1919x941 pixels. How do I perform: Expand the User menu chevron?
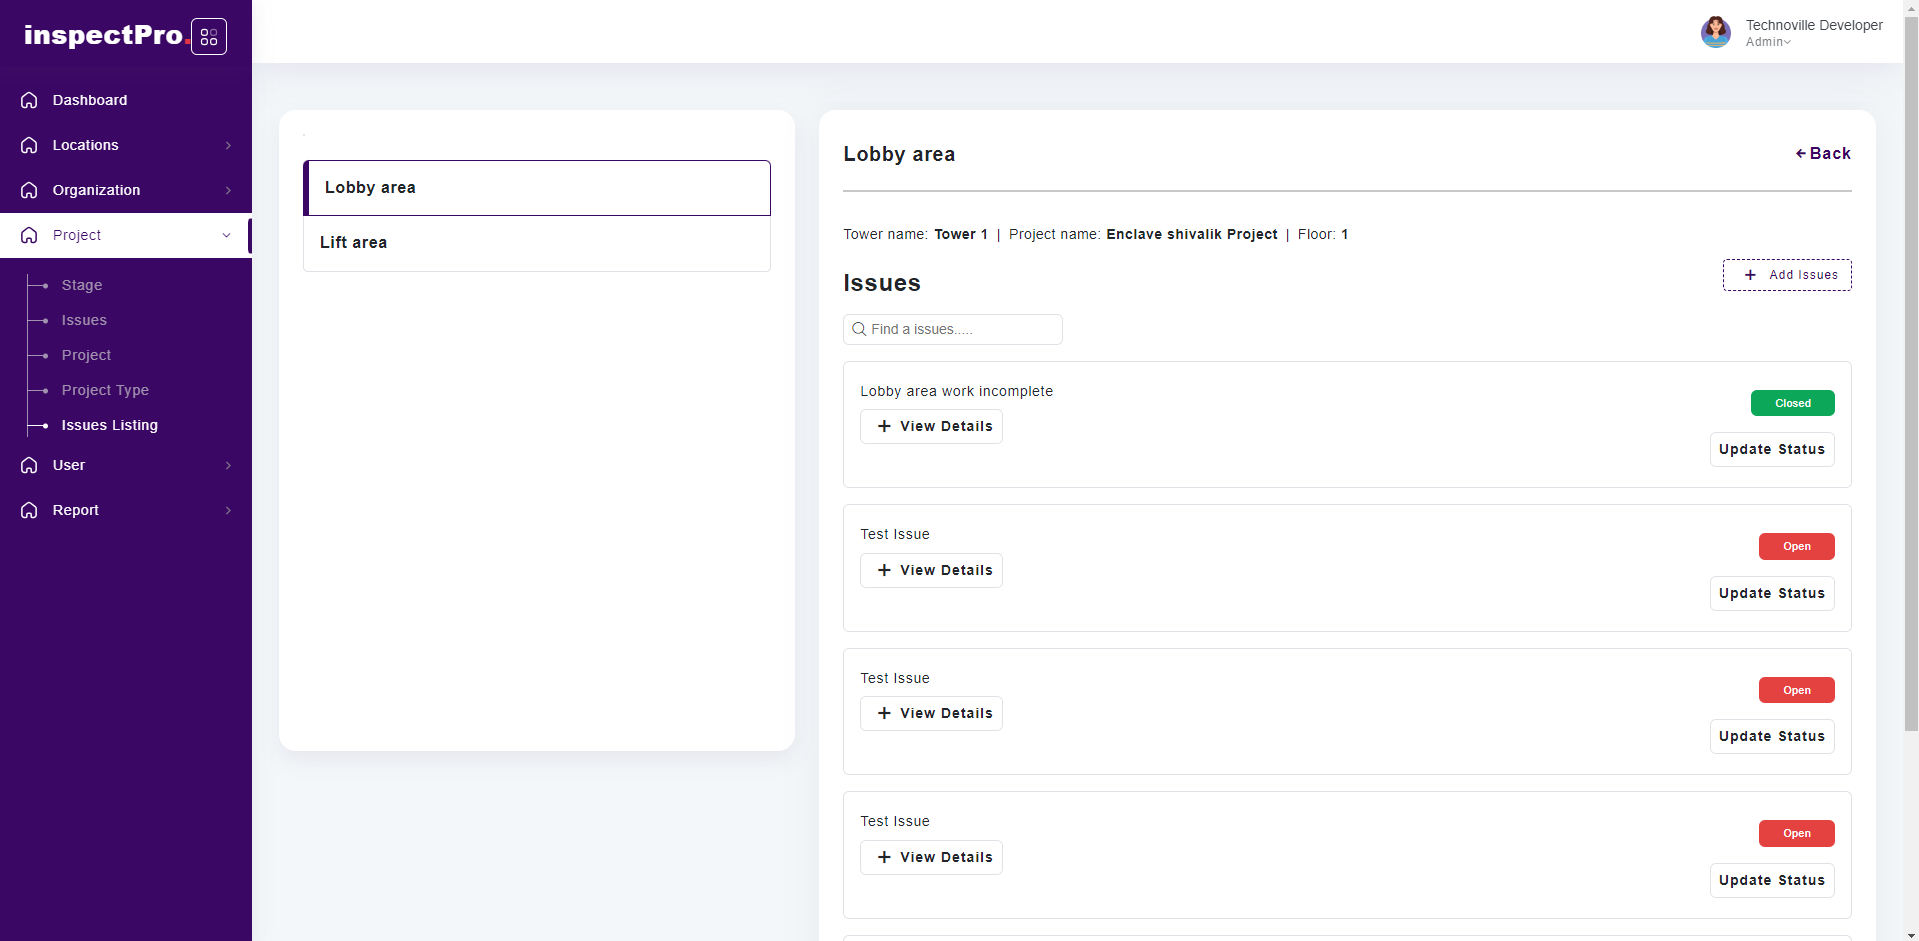coord(228,465)
